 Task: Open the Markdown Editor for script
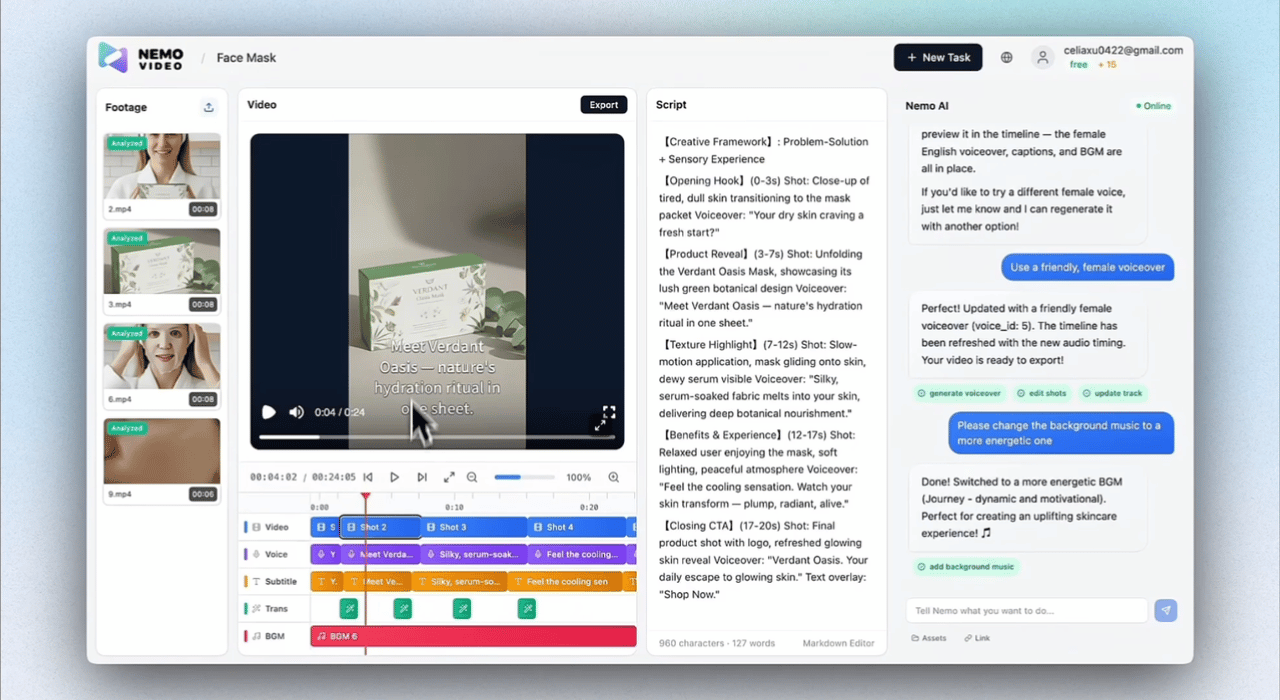point(838,643)
